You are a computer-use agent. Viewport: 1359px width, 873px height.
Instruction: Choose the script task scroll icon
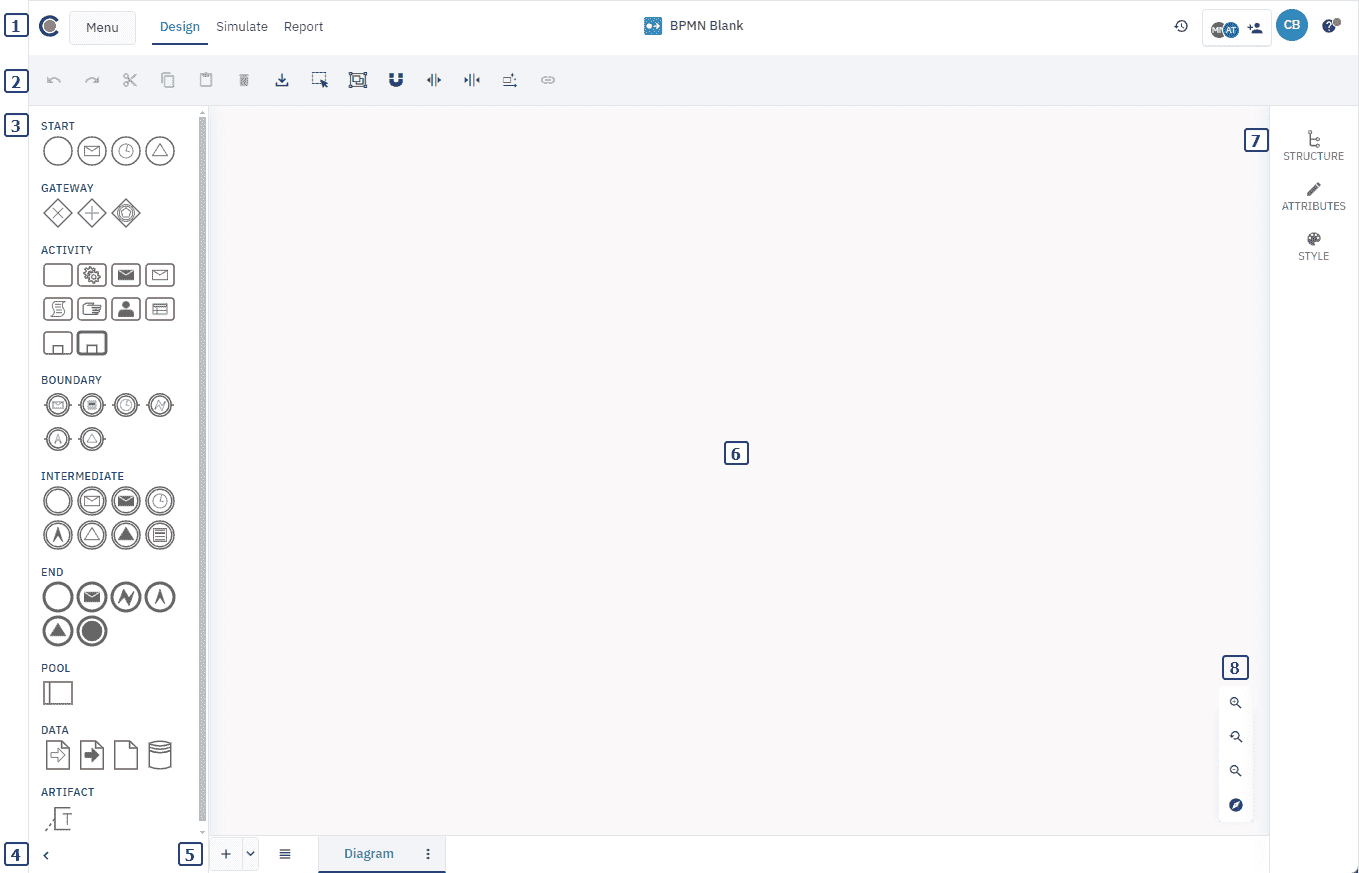tap(58, 309)
